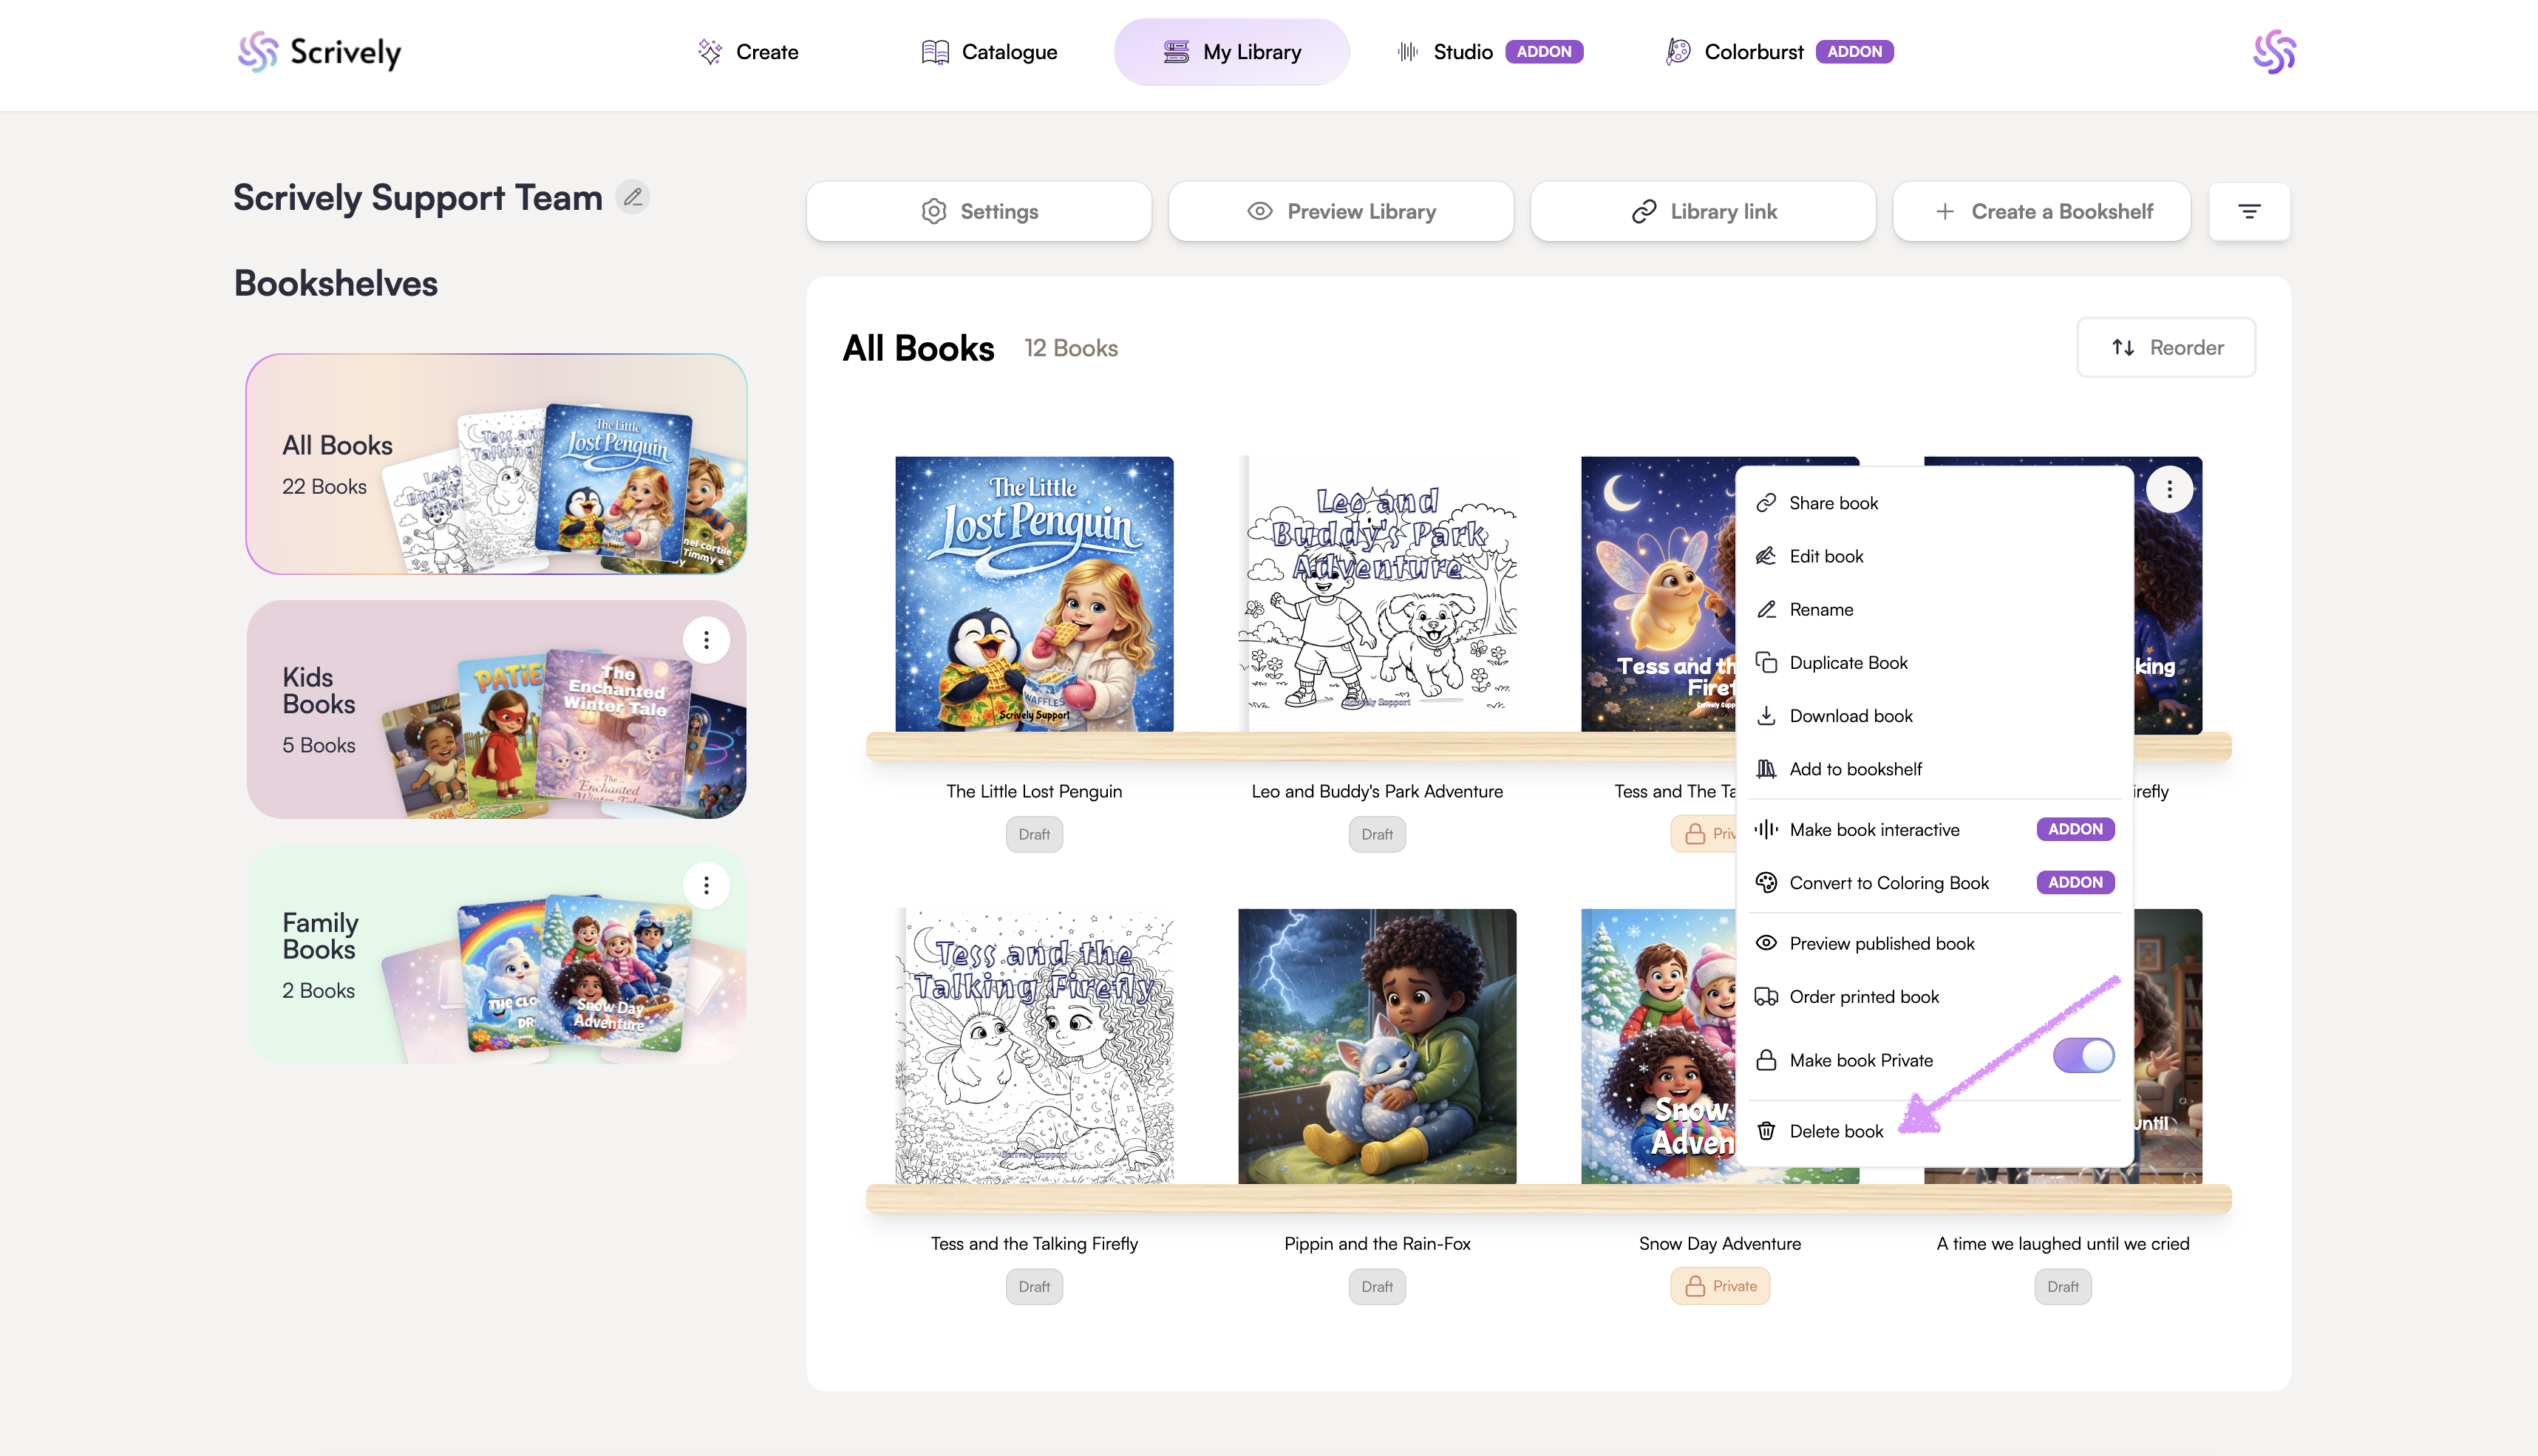This screenshot has width=2538, height=1456.
Task: Toggle the Make book Private switch
Action: (2083, 1056)
